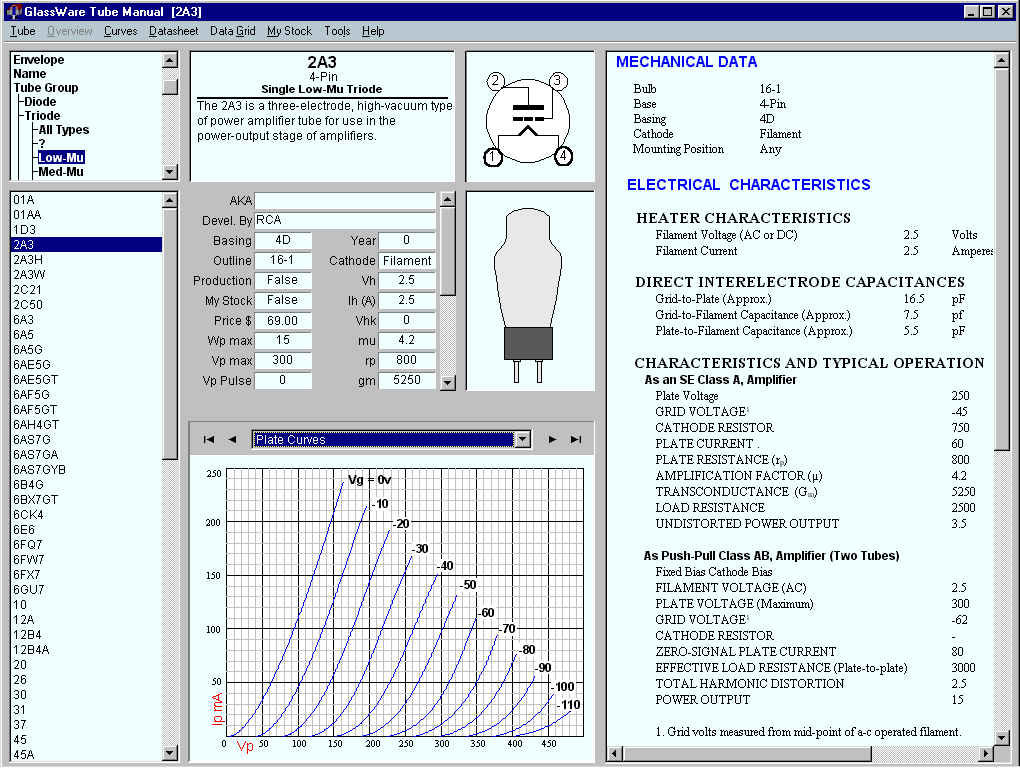Screen dimensions: 1020x768
Task: Open the Tools menu
Action: pos(337,31)
